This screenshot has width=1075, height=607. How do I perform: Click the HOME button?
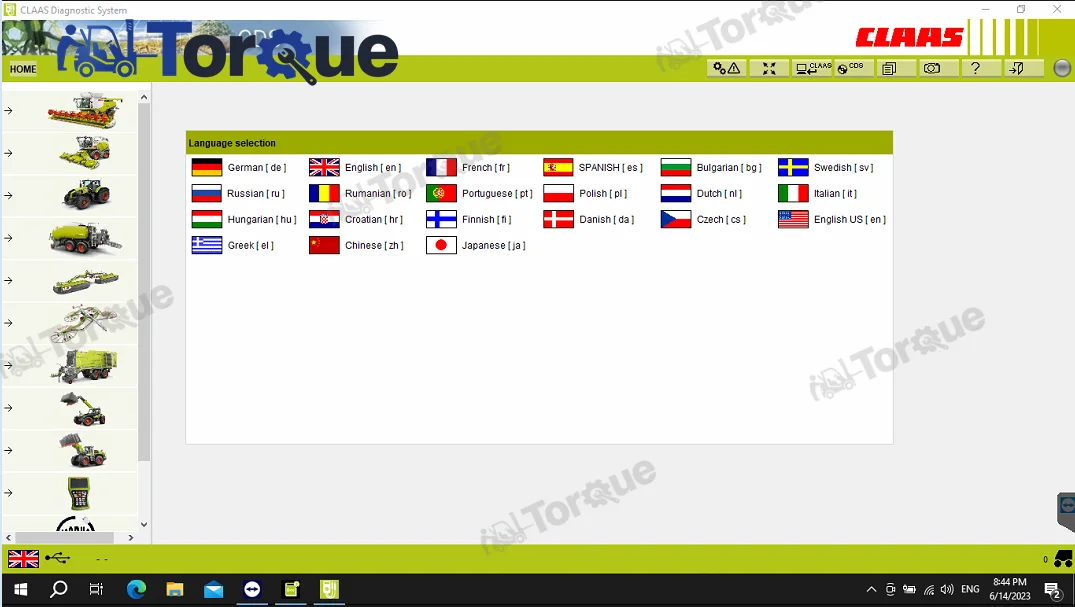[x=23, y=69]
